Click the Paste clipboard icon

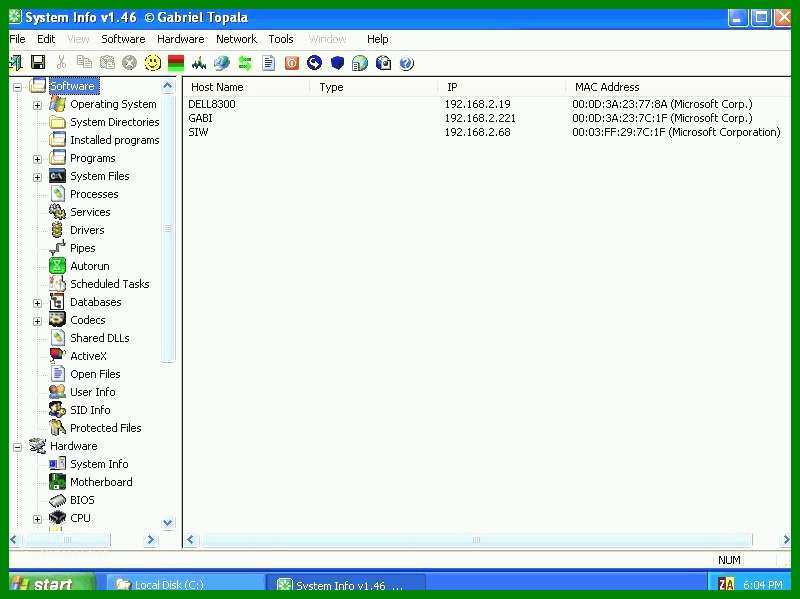[x=107, y=63]
